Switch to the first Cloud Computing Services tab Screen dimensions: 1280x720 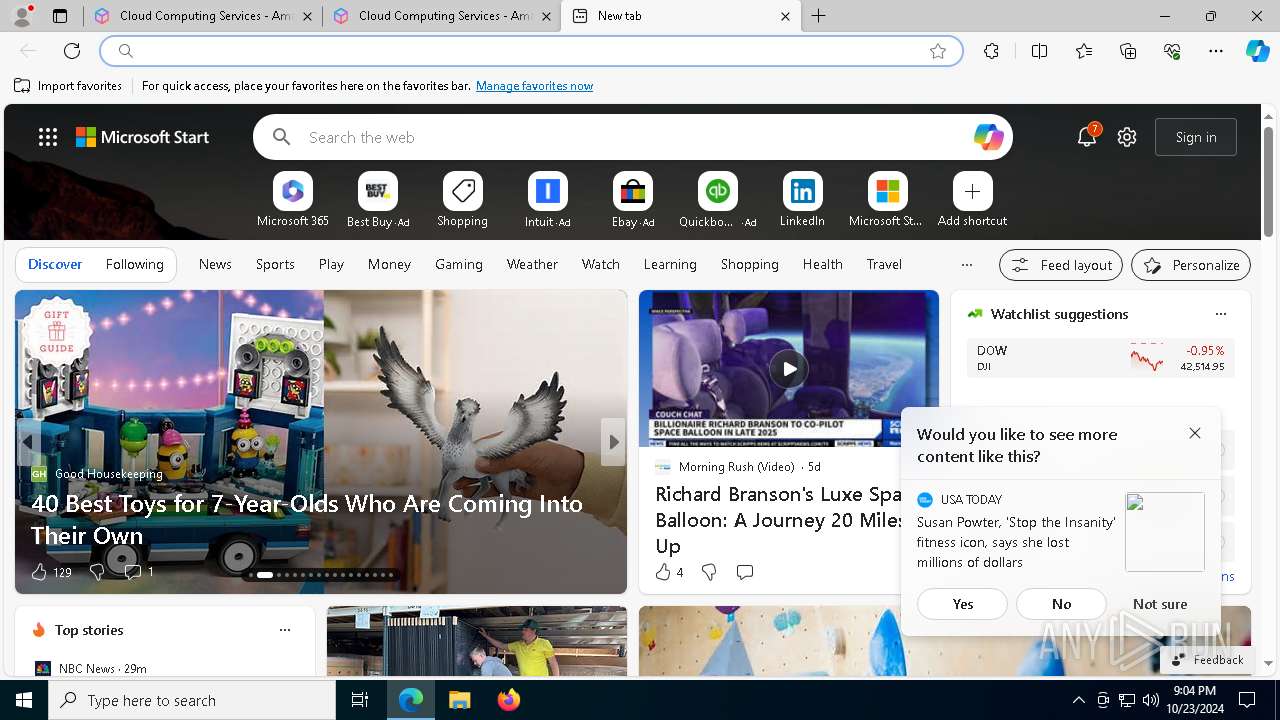pyautogui.click(x=204, y=16)
